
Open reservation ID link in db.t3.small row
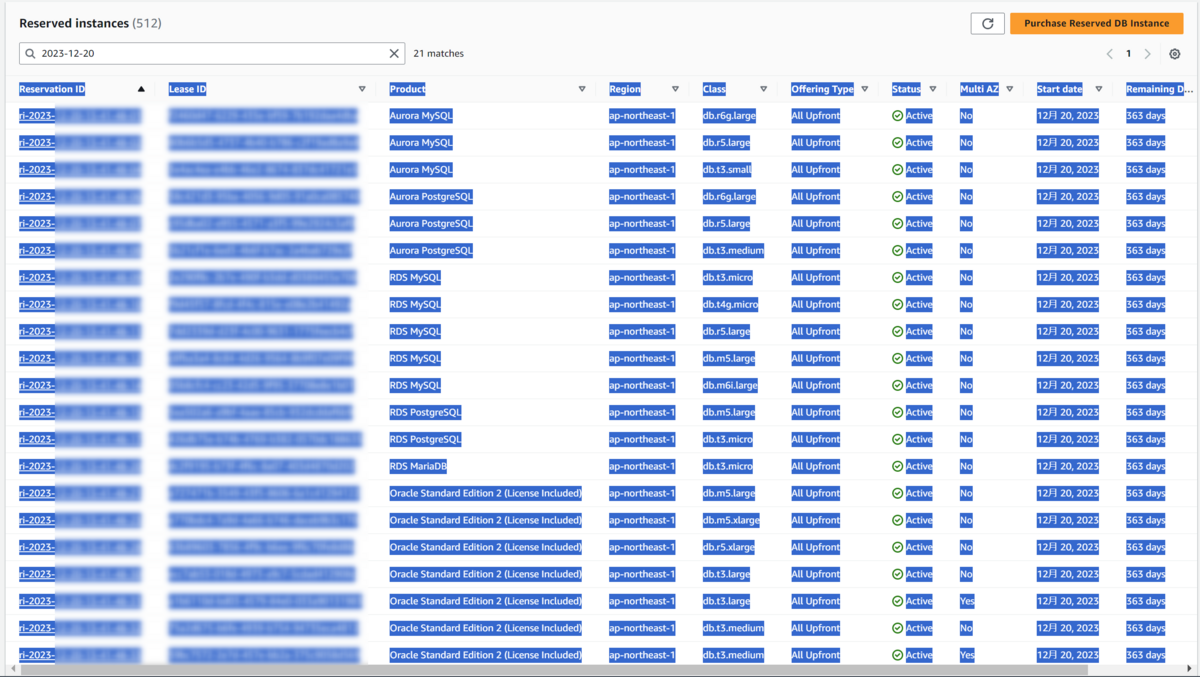[80, 169]
